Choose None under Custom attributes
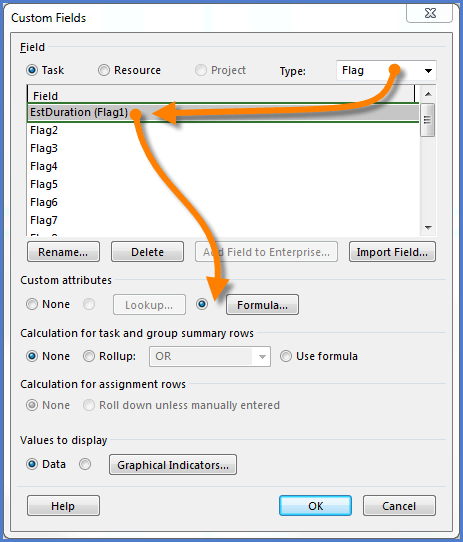463x542 pixels. pyautogui.click(x=32, y=304)
